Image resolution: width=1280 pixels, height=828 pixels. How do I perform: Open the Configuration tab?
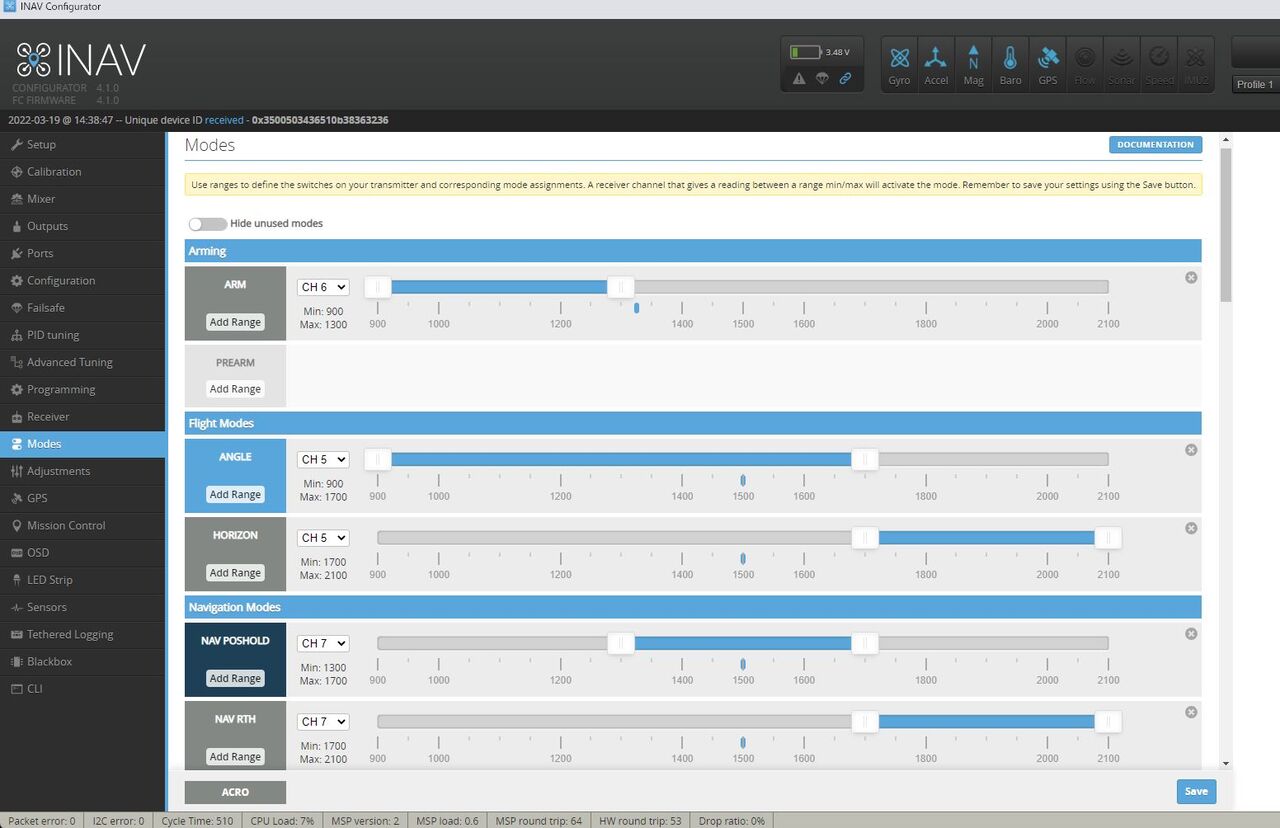tap(83, 281)
